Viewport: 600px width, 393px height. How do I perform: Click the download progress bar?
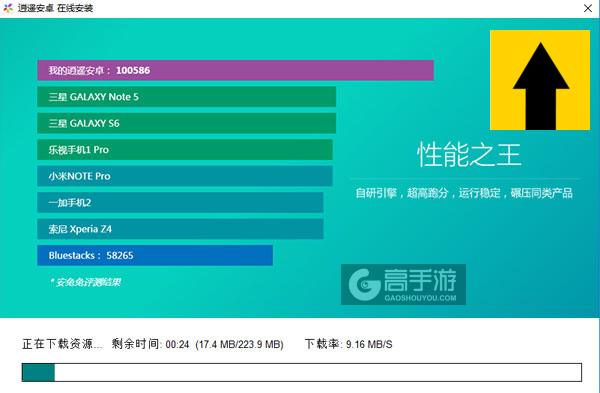coord(302,372)
